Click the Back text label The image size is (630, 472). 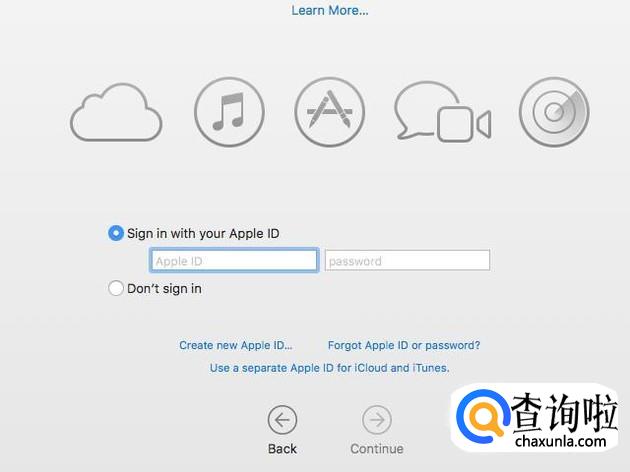coord(282,449)
